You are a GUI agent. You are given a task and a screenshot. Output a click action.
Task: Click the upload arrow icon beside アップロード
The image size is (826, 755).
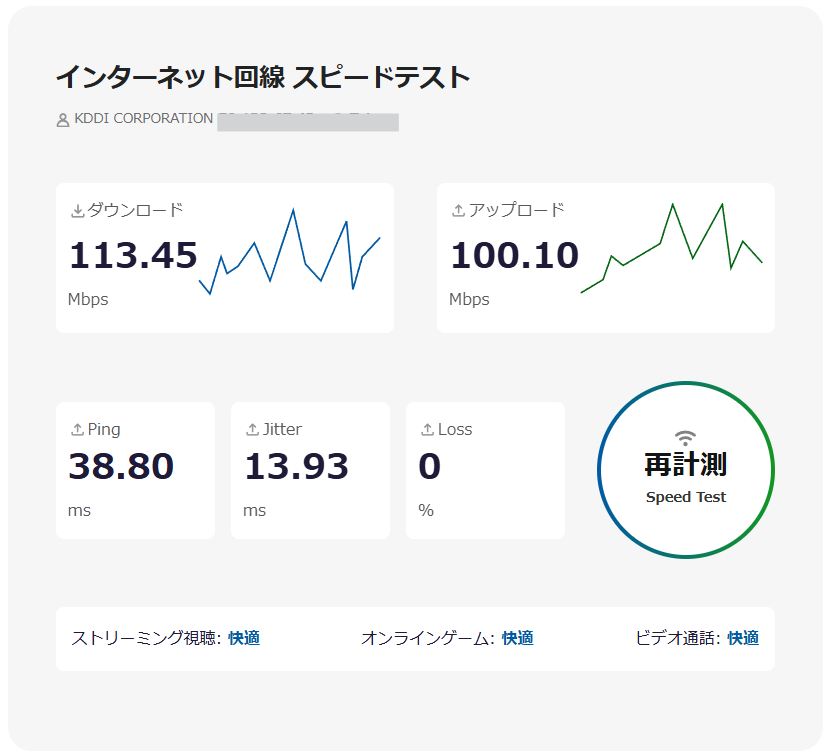coord(458,211)
